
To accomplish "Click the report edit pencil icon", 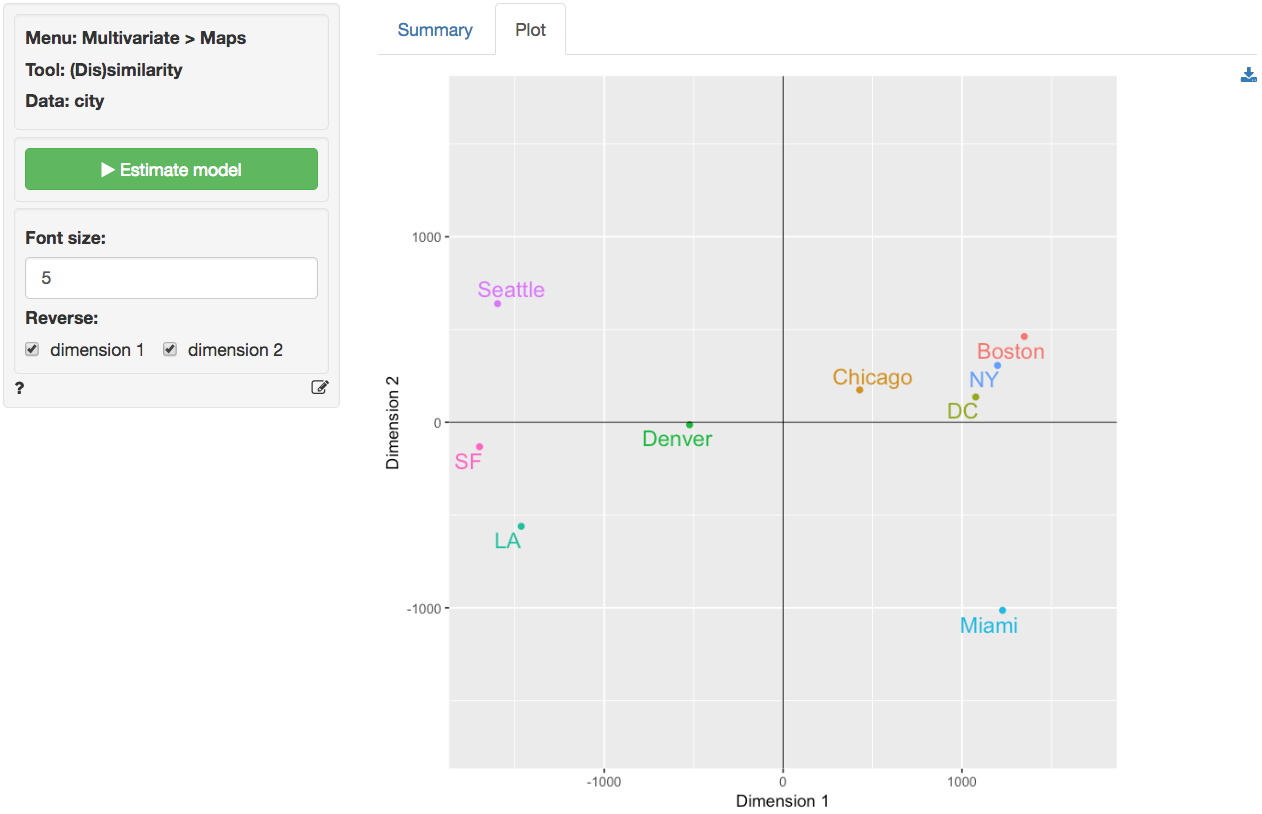I will [x=319, y=388].
